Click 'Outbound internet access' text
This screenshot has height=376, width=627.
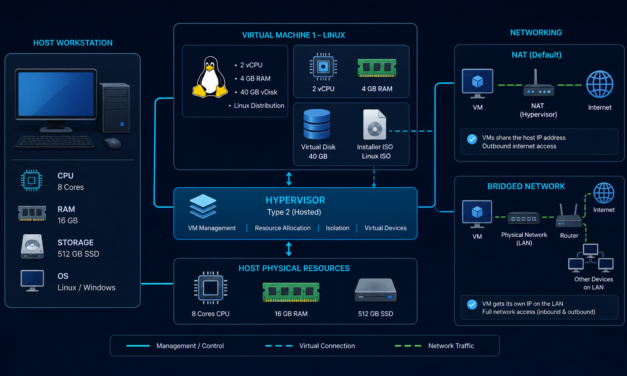pos(519,146)
